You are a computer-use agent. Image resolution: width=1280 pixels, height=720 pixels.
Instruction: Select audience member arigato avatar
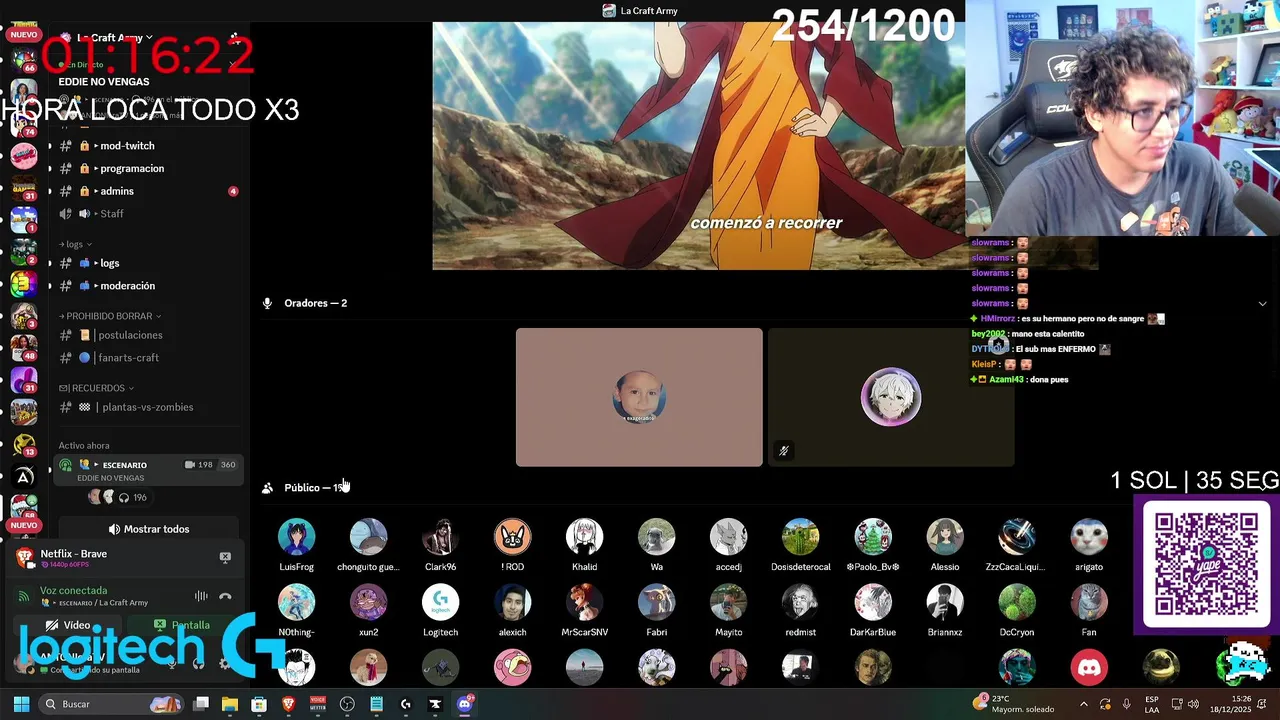tap(1088, 537)
